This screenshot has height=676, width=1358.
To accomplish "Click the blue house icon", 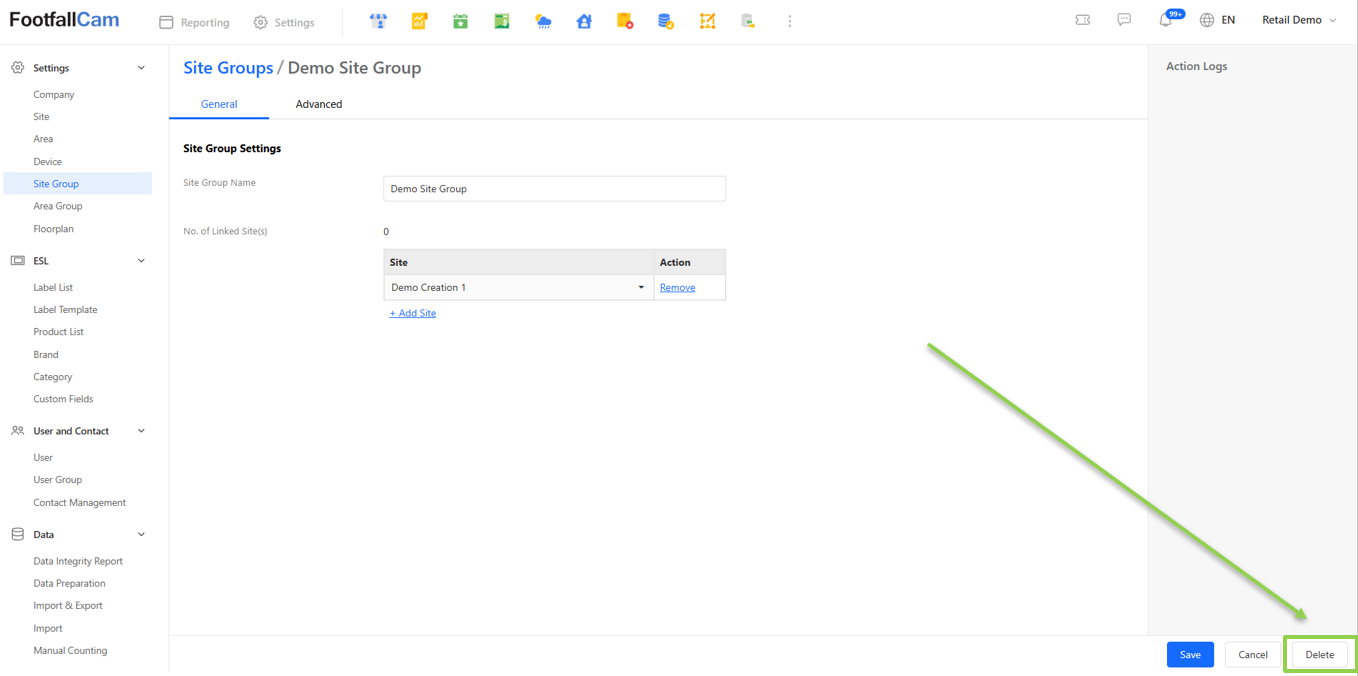I will coord(584,21).
